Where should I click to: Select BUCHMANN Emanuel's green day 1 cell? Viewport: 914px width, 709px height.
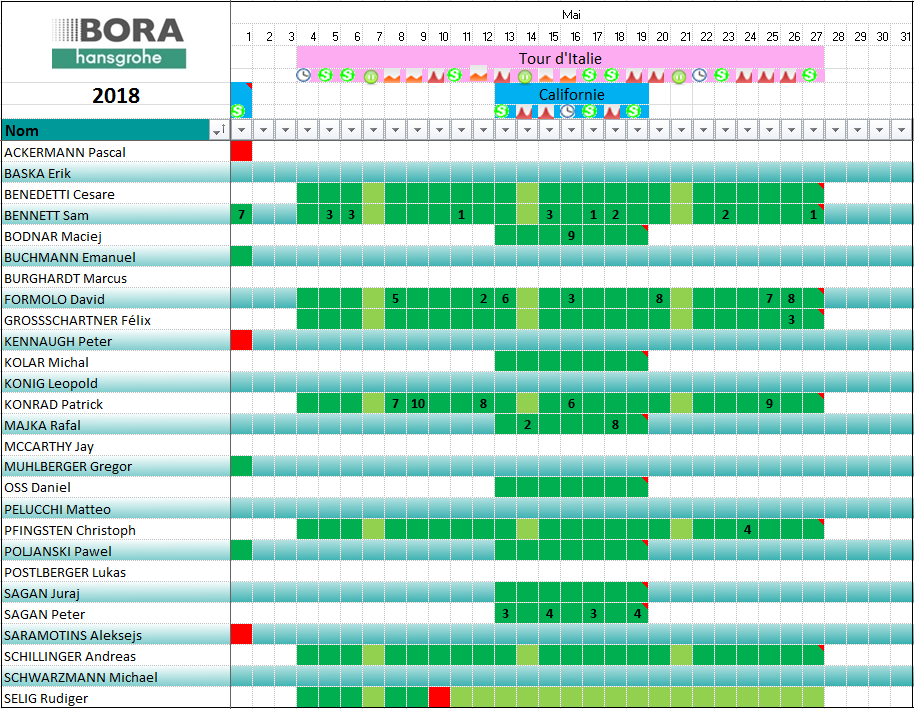tap(241, 256)
